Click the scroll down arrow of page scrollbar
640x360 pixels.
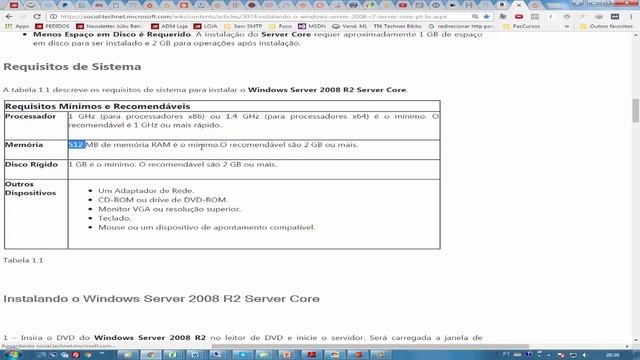[636, 340]
